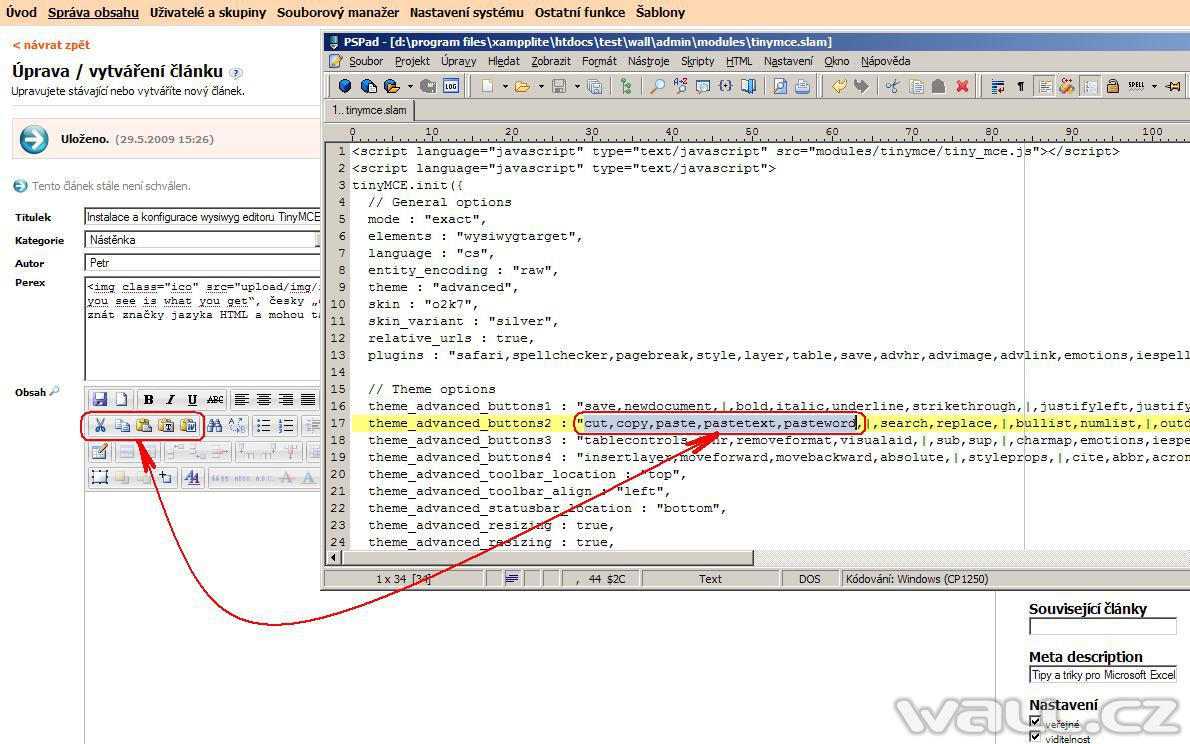Open Souborový manažer in top navigation

click(x=338, y=12)
